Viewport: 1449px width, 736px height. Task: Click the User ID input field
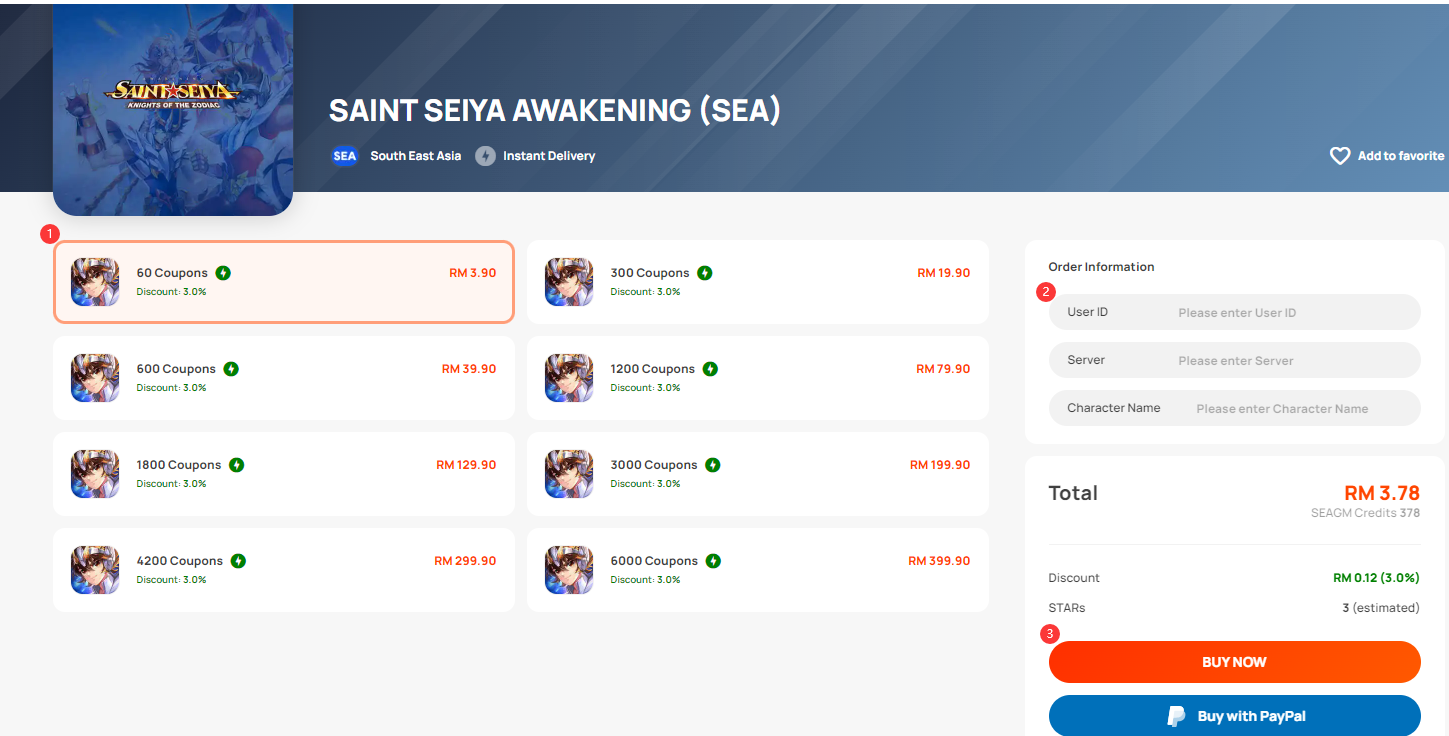tap(1290, 311)
